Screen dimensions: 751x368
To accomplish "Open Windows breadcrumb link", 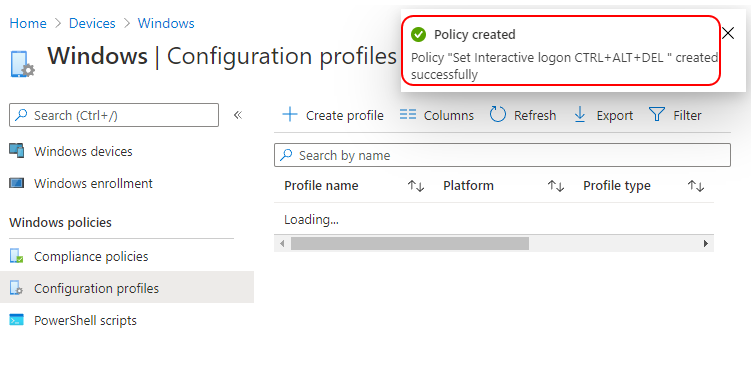I will coord(166,23).
